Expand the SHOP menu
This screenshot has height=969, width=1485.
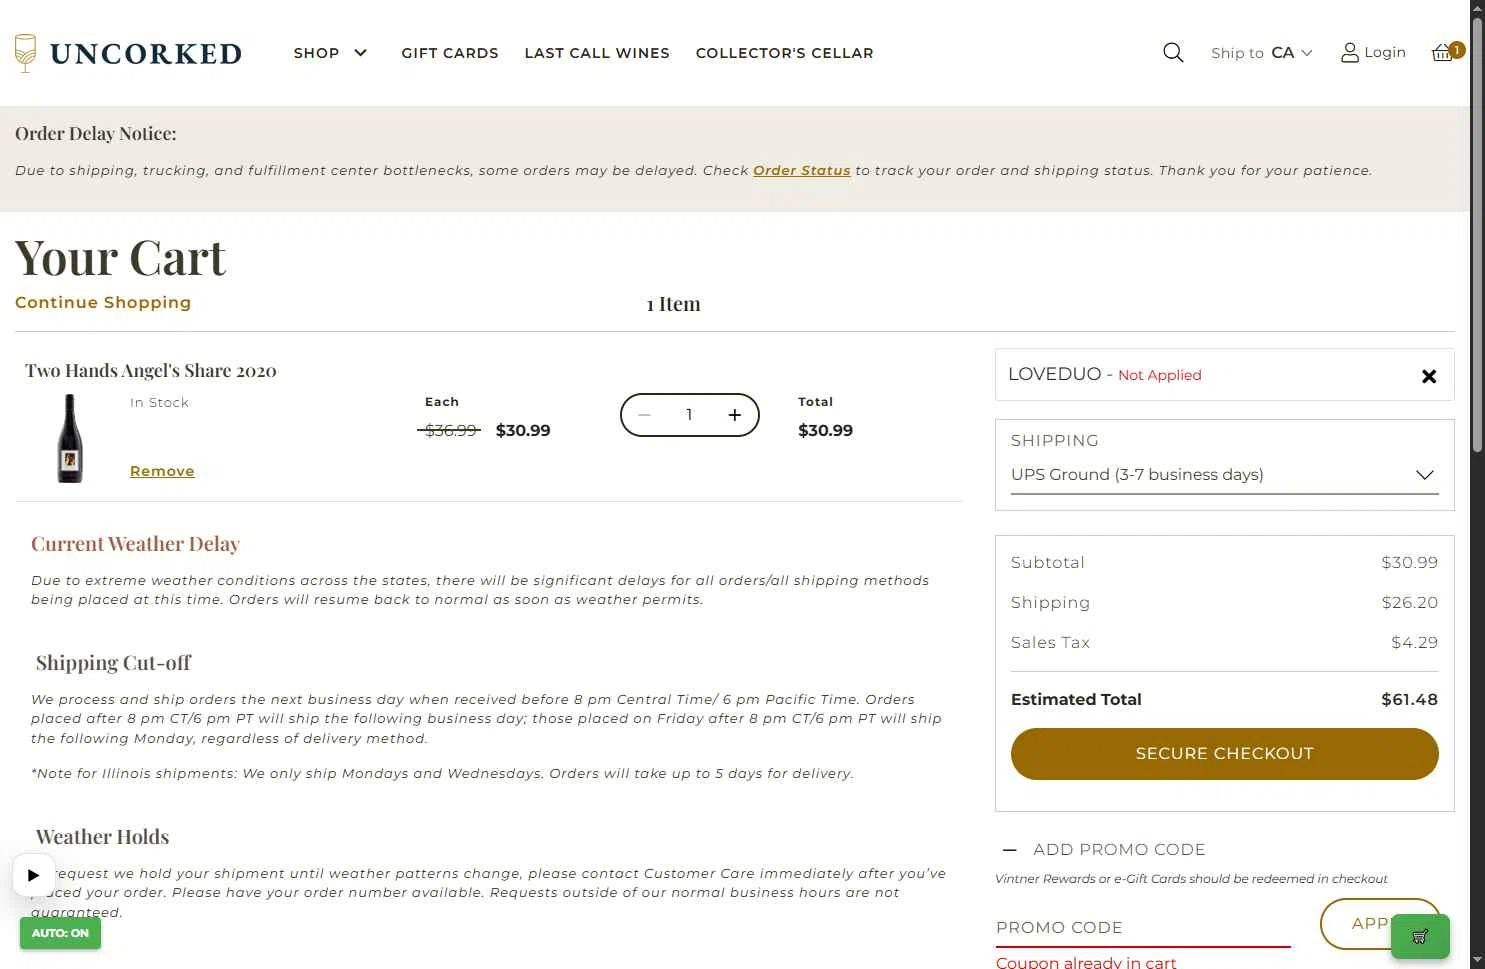331,53
